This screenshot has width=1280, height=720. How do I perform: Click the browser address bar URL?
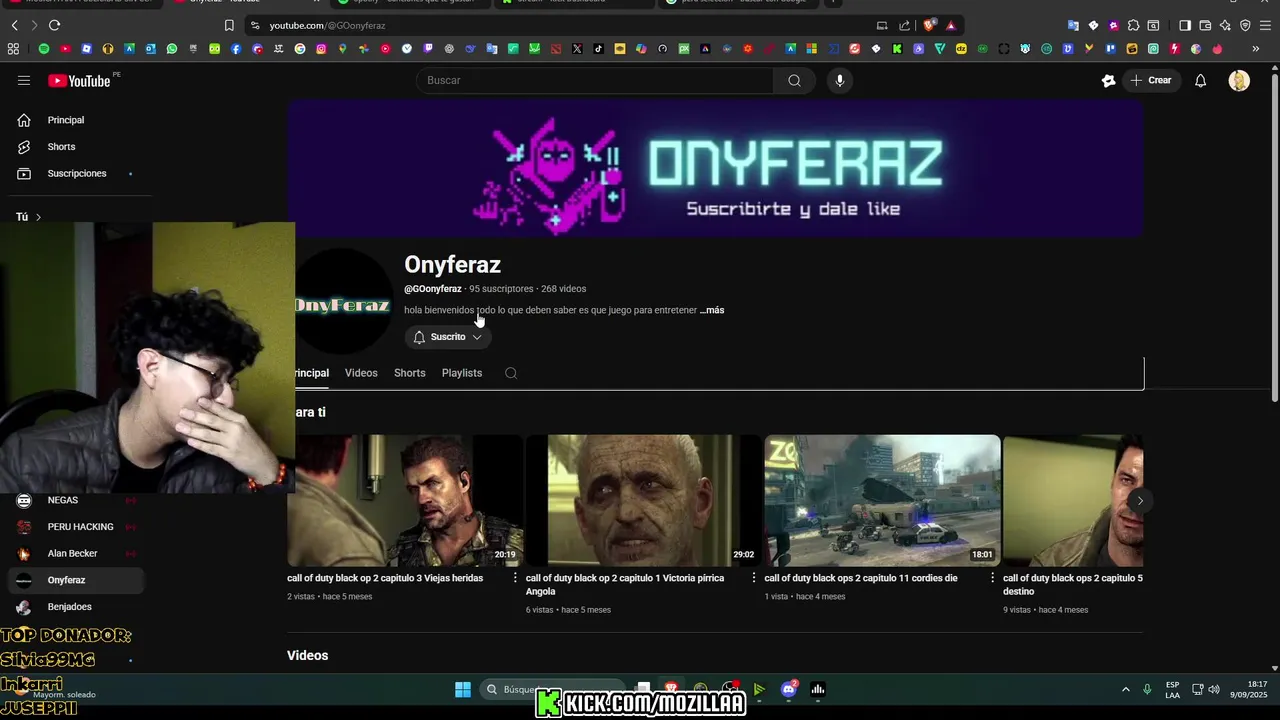click(327, 25)
